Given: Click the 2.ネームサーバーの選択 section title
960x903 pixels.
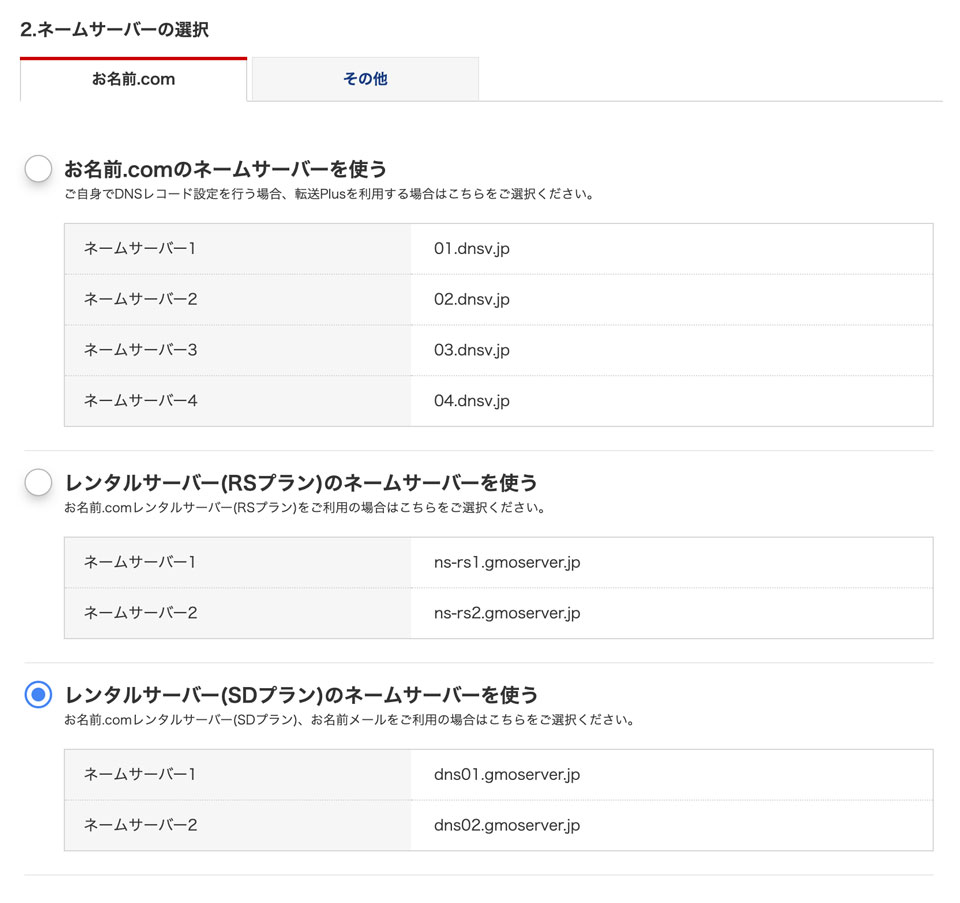Looking at the screenshot, I should 114,29.
